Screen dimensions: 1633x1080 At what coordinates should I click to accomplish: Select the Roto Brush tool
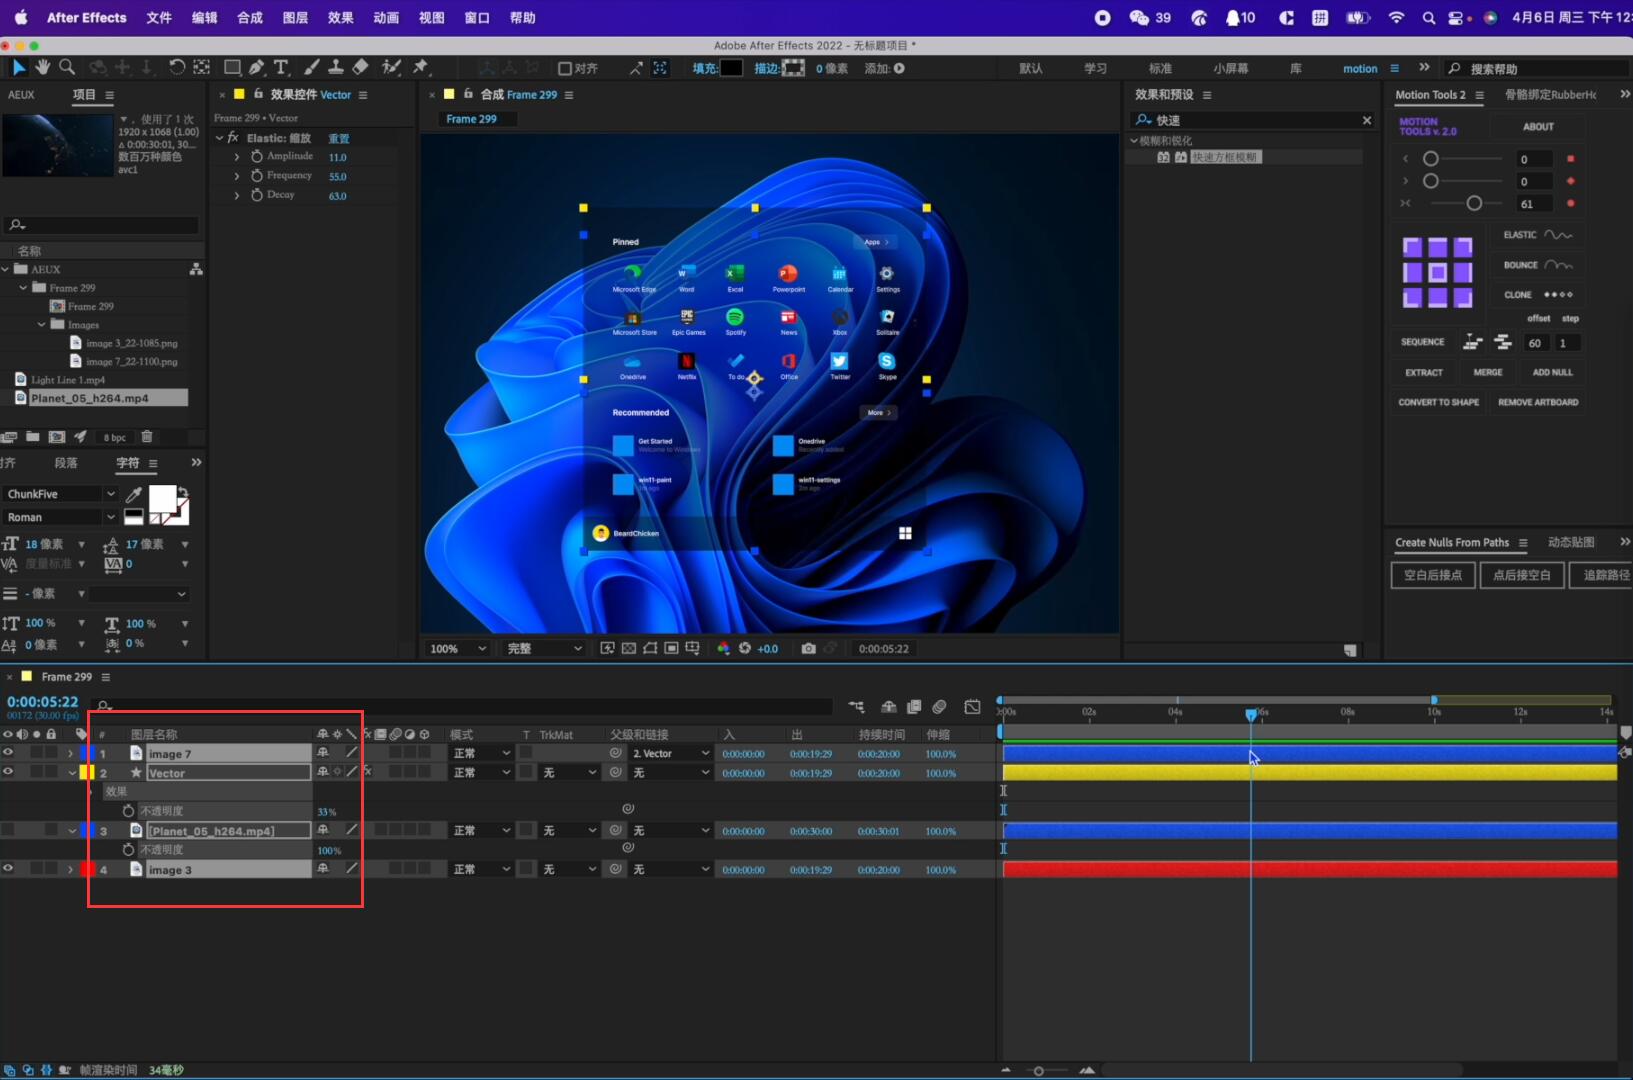point(392,67)
